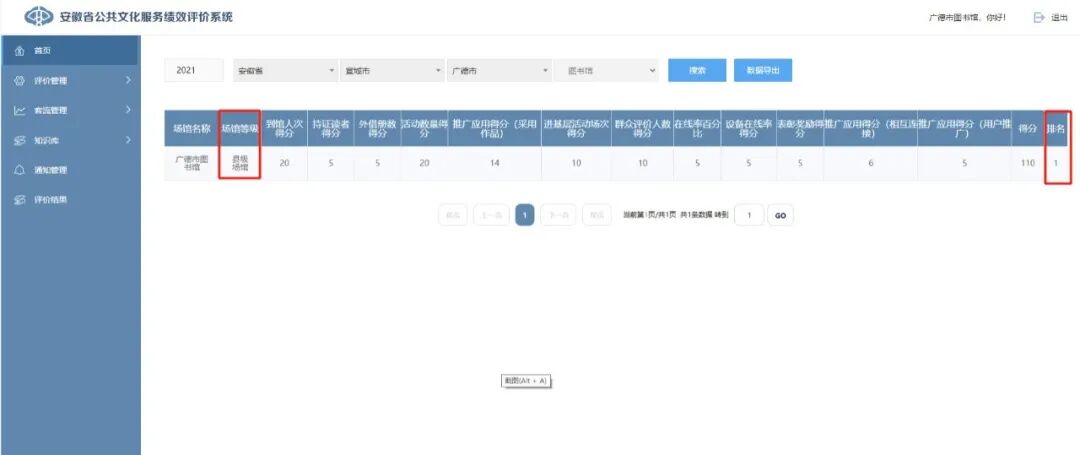Click the 县级场馆 venue level cell
The height and width of the screenshot is (455, 1080).
click(x=240, y=164)
